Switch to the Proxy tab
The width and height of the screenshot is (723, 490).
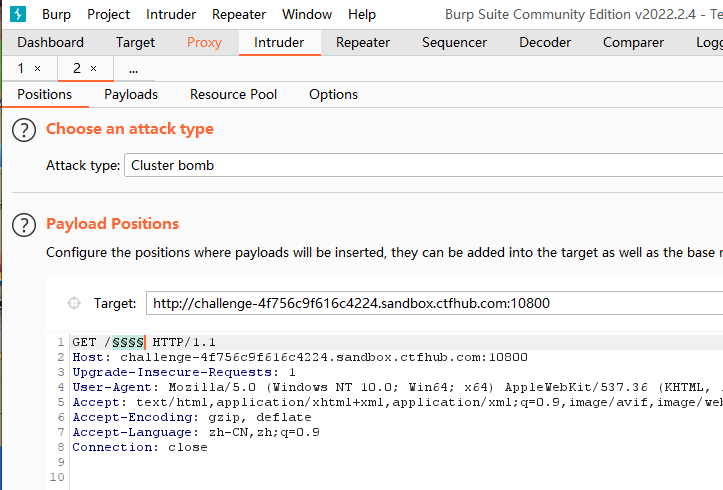[204, 42]
